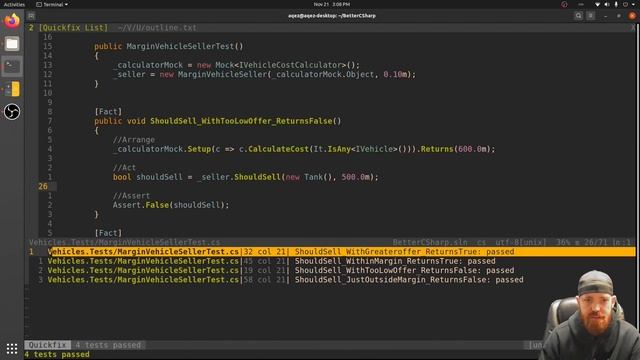Image resolution: width=640 pixels, height=360 pixels.
Task: Show Applications grid at dock bottom
Action: pos(12,348)
